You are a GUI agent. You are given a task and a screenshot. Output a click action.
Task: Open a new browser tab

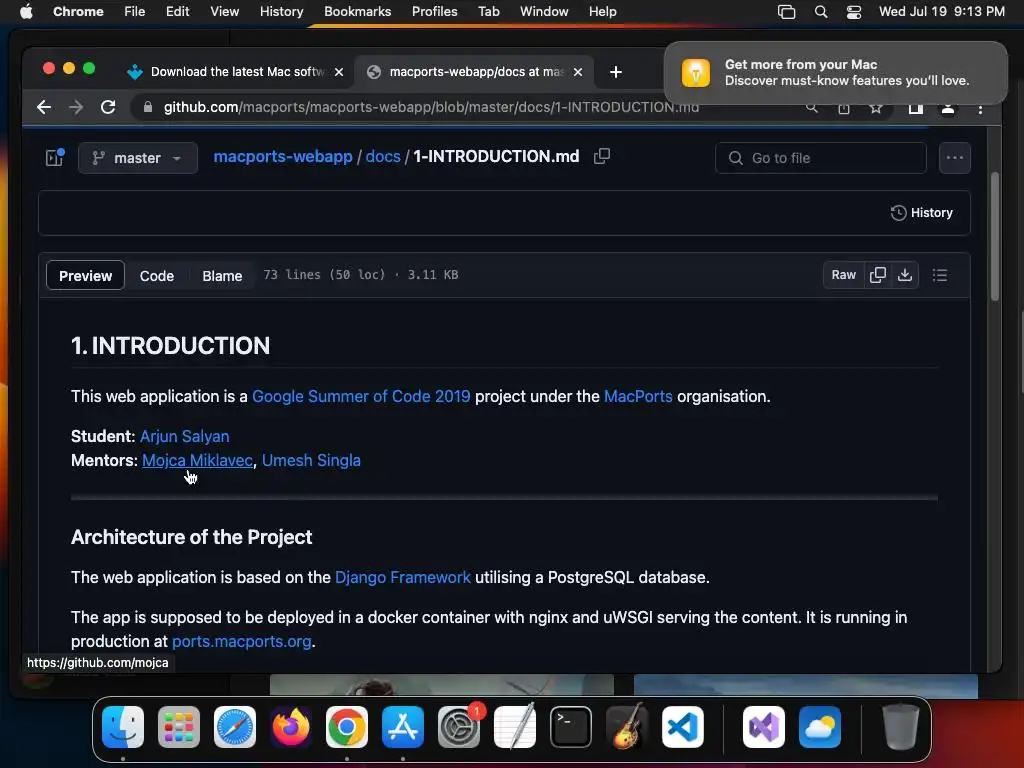tap(615, 72)
